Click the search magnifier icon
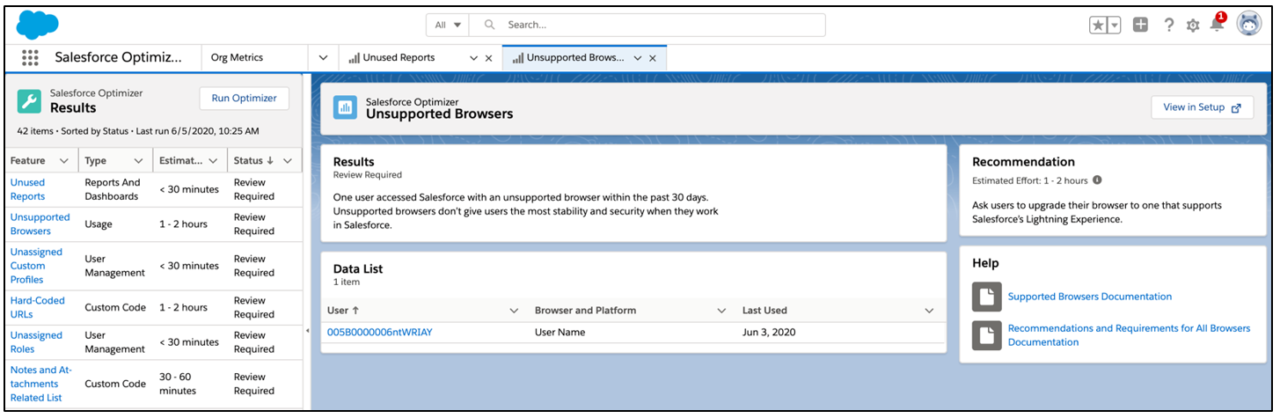This screenshot has height=418, width=1280. click(x=490, y=25)
